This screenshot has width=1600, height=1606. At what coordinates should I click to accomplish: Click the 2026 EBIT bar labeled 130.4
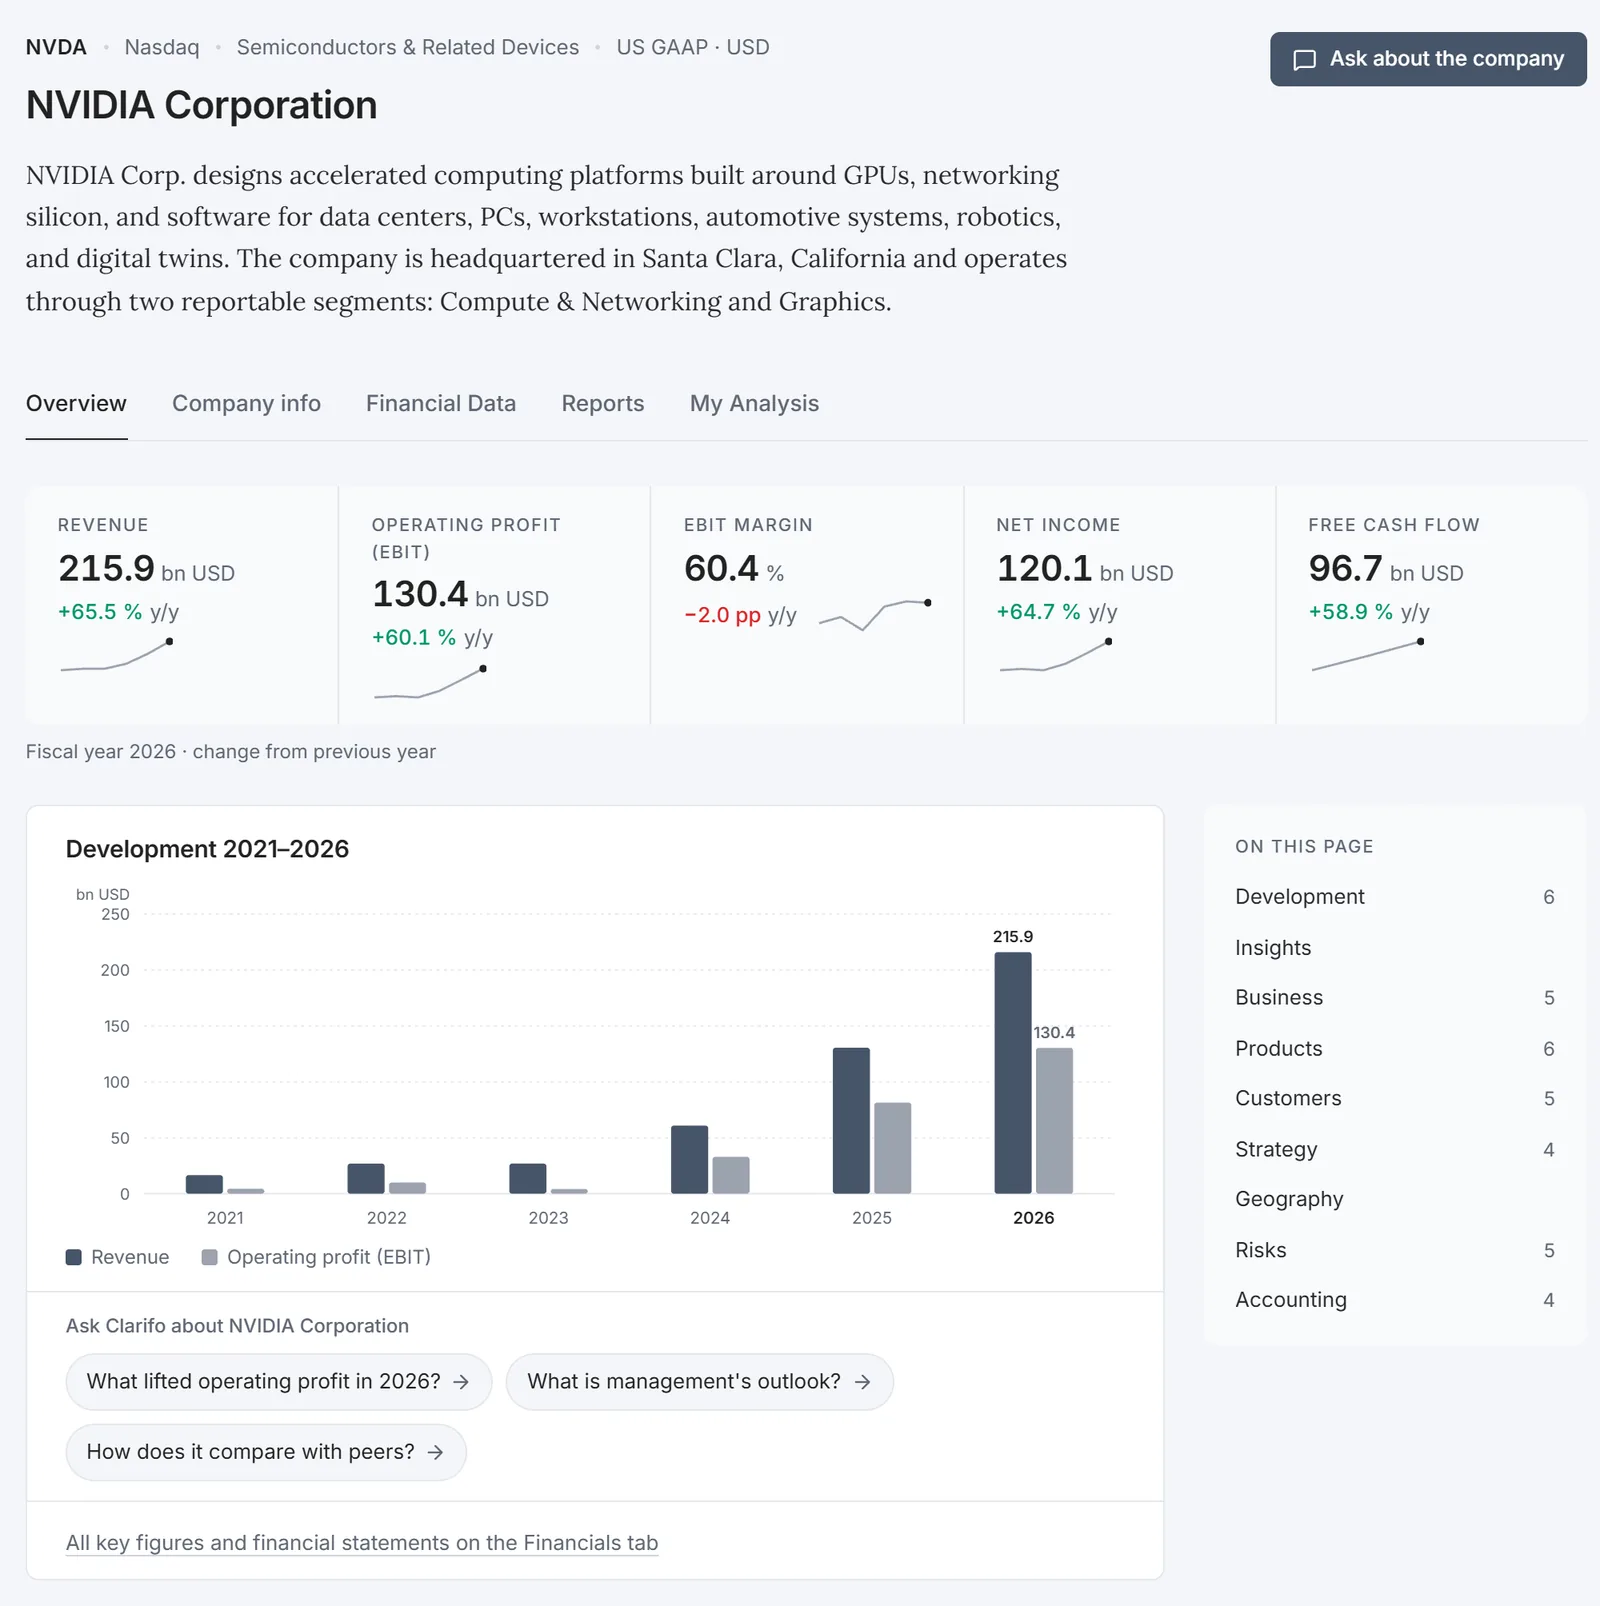coord(1055,1121)
